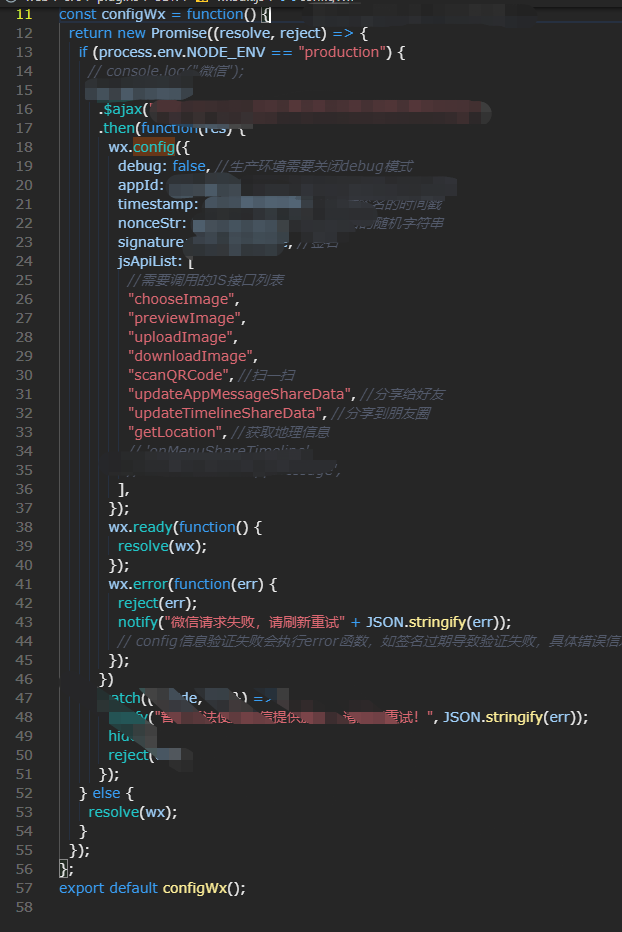This screenshot has height=932, width=622.
Task: Click 'export default' on line 57
Action: click(x=108, y=889)
